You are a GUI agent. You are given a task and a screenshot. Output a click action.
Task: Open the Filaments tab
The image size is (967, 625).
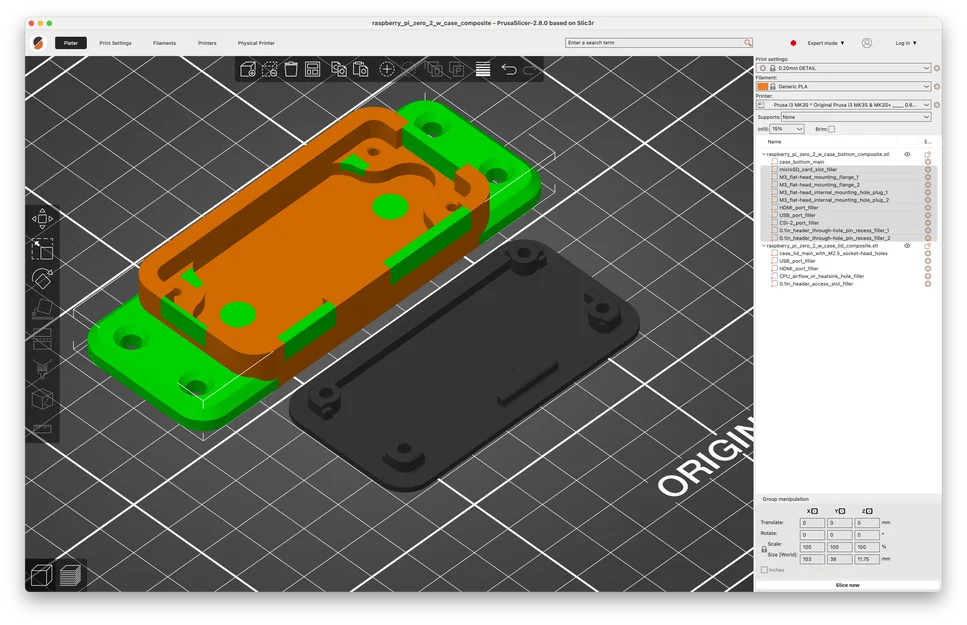(165, 43)
